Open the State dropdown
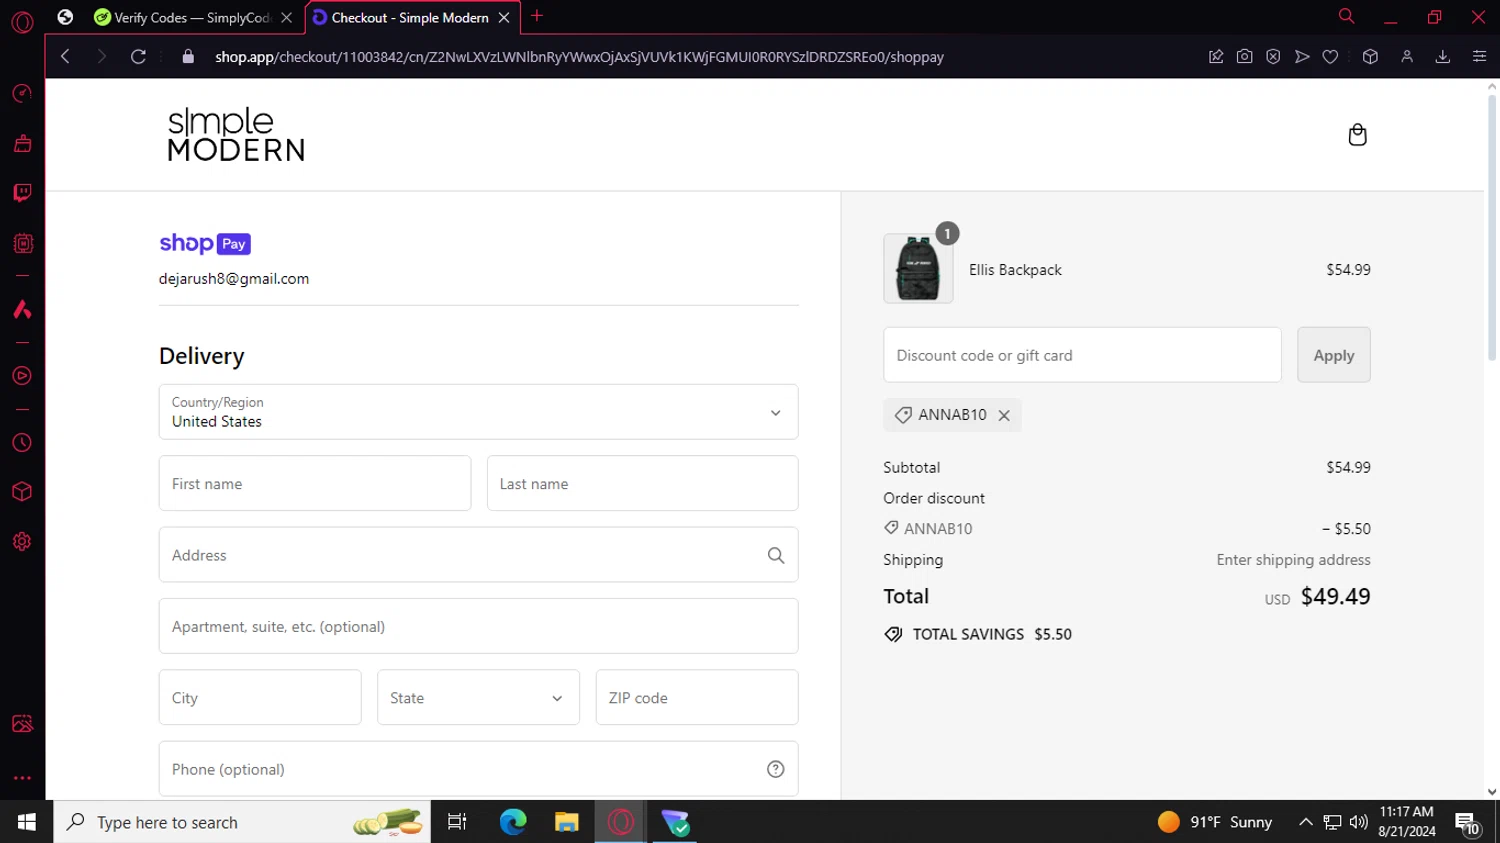This screenshot has width=1500, height=843. coord(478,698)
